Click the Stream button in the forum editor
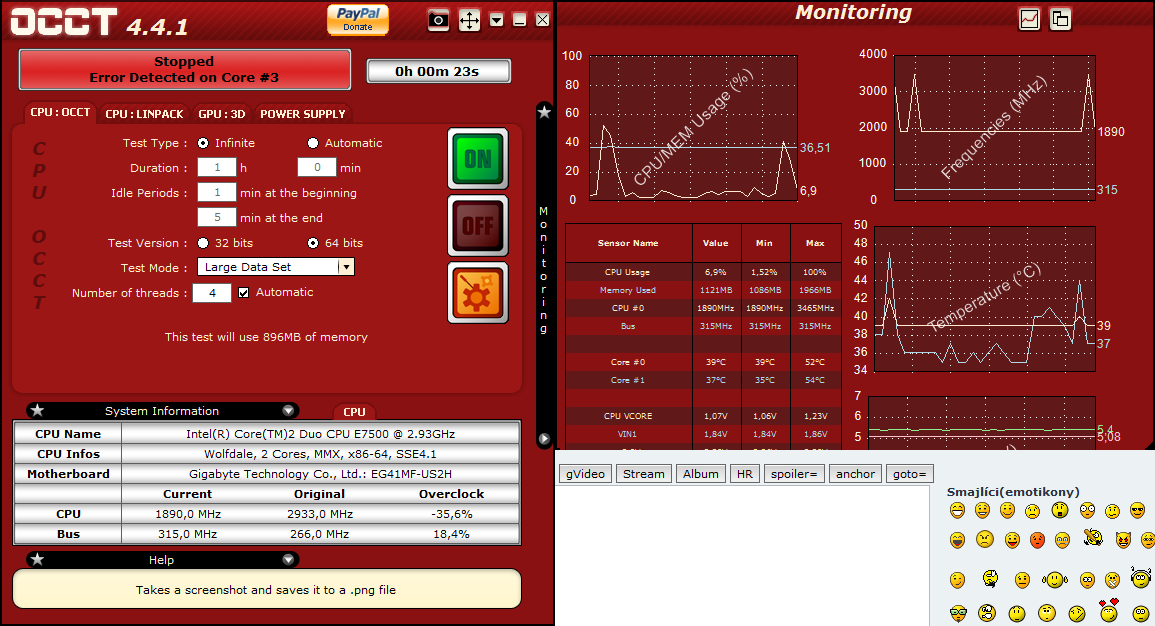This screenshot has width=1155, height=626. click(644, 474)
